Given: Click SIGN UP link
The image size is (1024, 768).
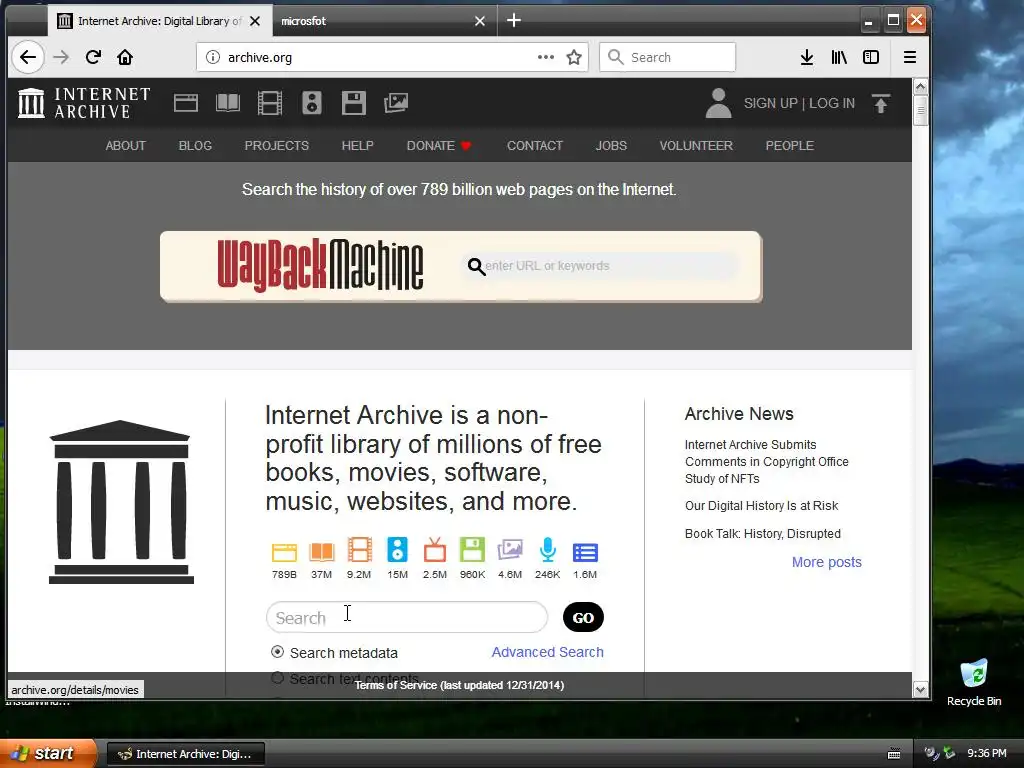Looking at the screenshot, I should point(771,103).
